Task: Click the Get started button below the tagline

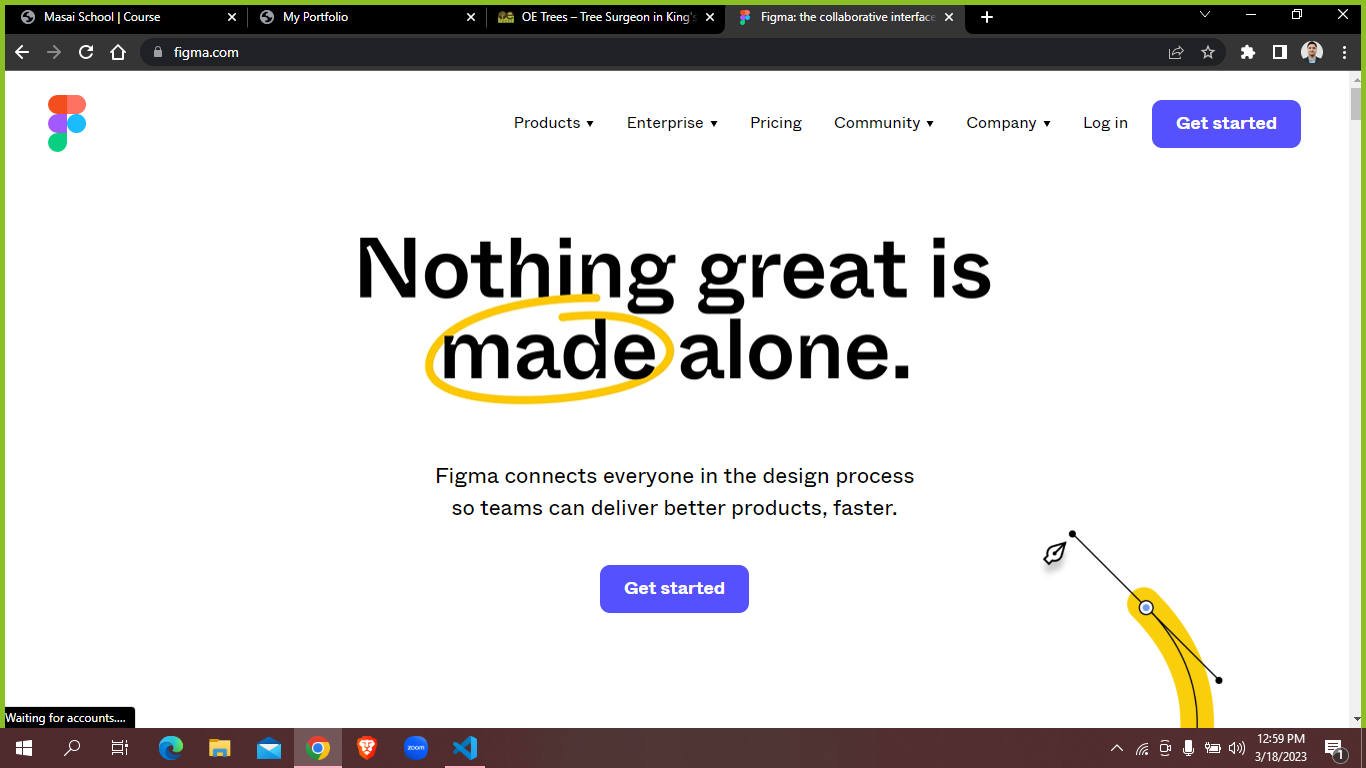Action: click(674, 589)
